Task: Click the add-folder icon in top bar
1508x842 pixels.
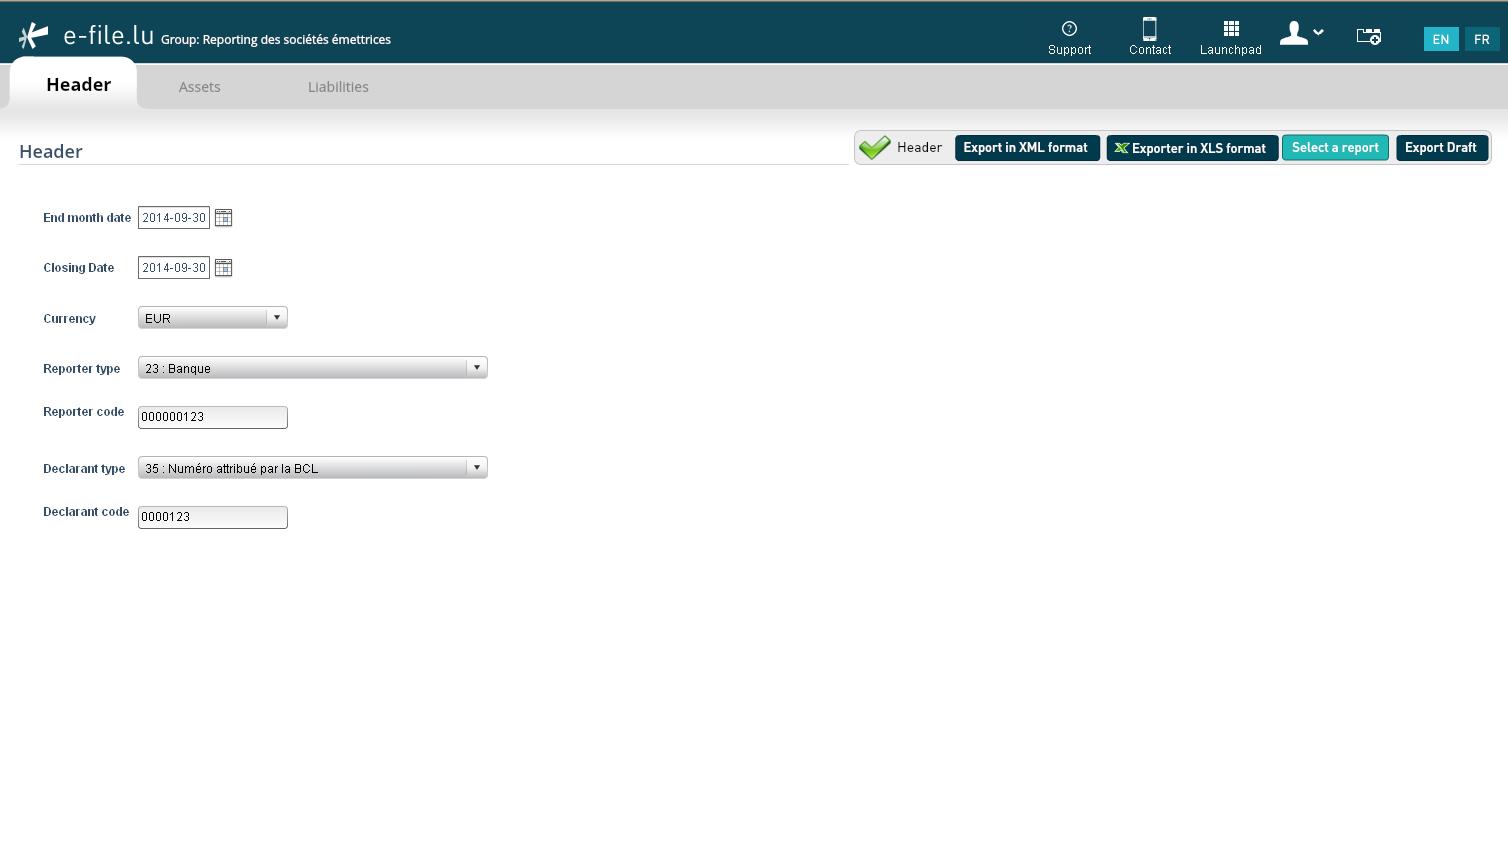Action: pos(1368,36)
